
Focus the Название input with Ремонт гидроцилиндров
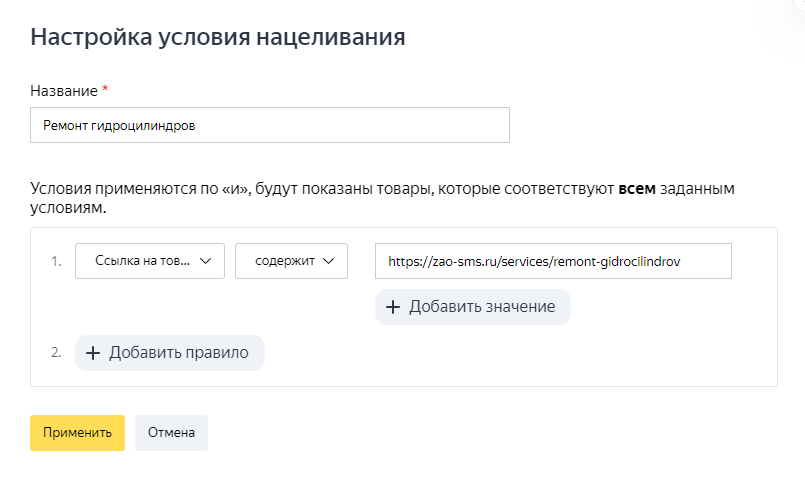coord(270,126)
